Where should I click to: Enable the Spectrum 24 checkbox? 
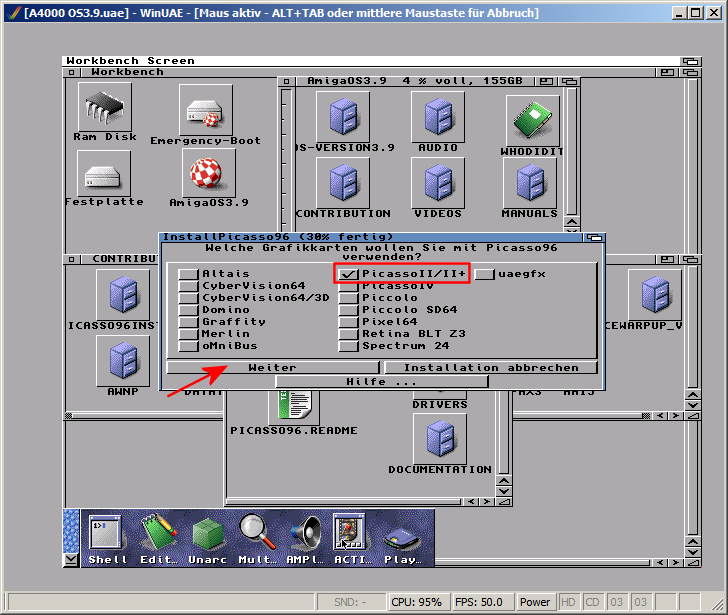tap(348, 346)
